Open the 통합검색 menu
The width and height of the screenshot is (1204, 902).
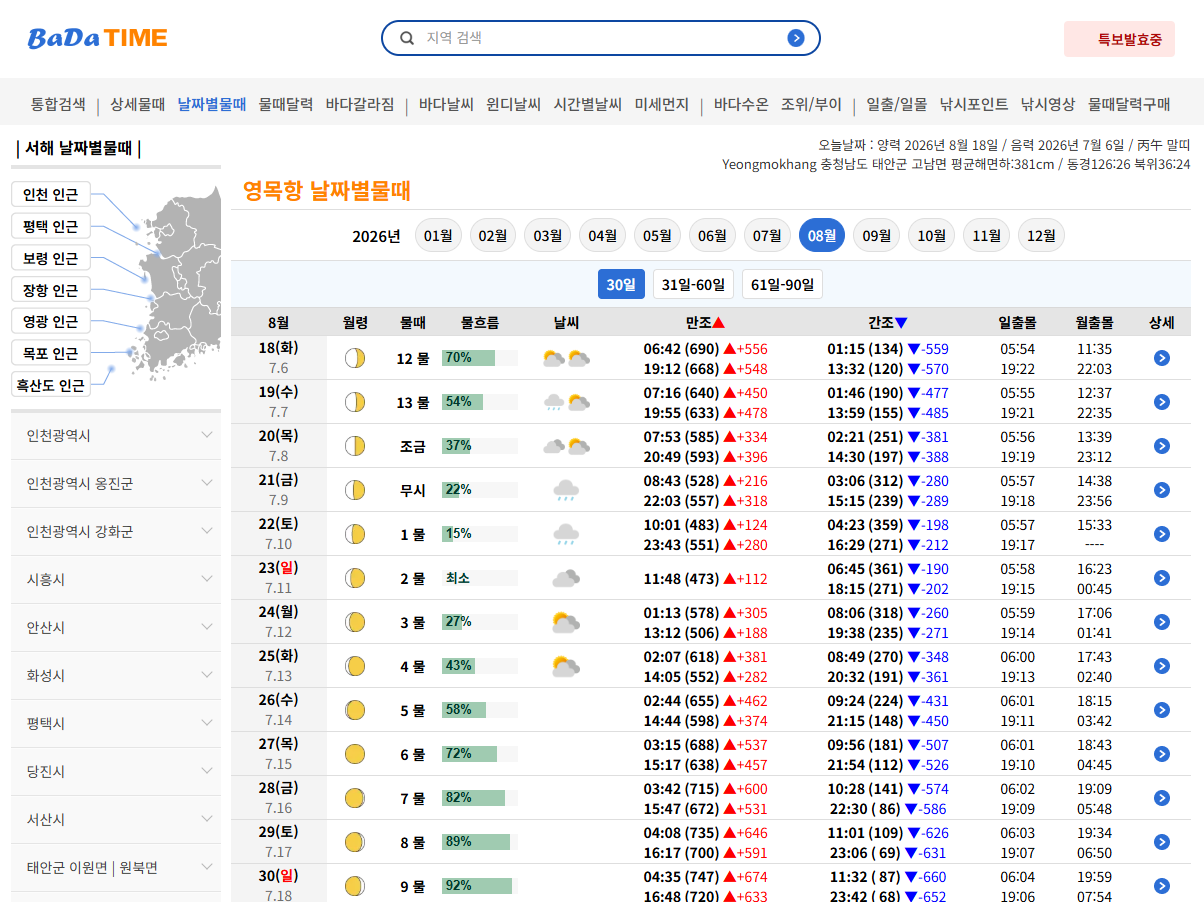[58, 104]
